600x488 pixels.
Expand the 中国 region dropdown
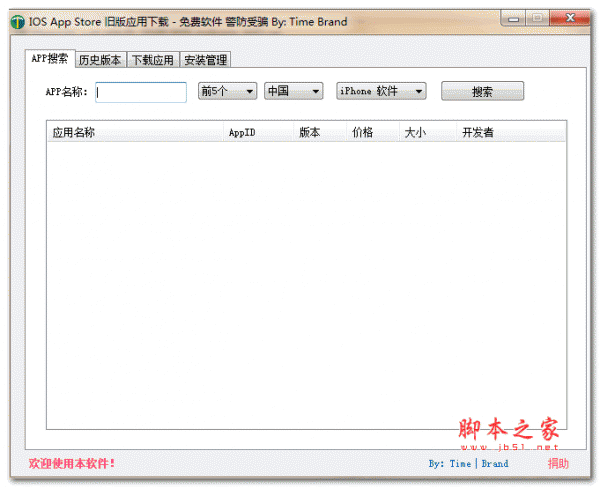click(293, 91)
